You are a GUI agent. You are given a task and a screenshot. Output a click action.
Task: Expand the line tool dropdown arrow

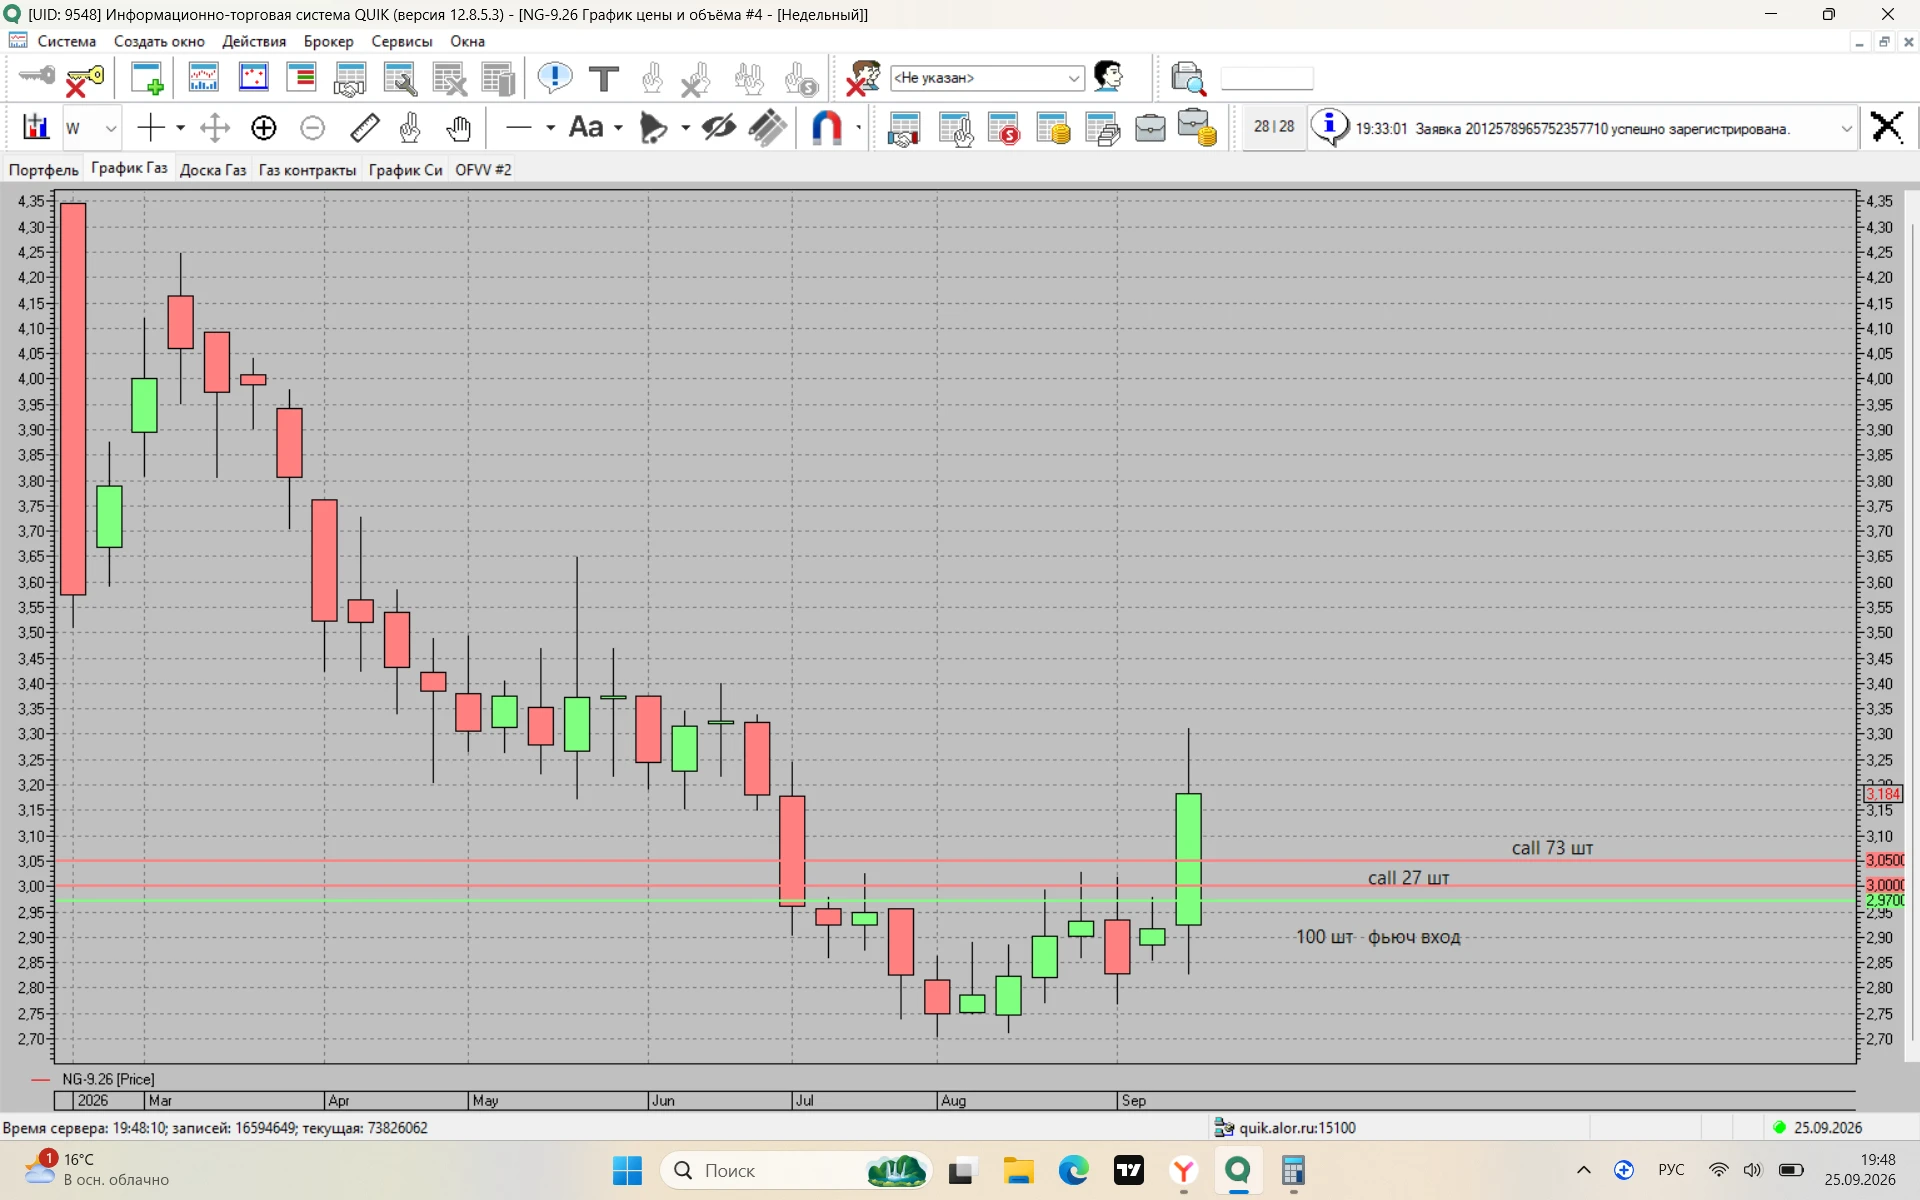coord(550,128)
